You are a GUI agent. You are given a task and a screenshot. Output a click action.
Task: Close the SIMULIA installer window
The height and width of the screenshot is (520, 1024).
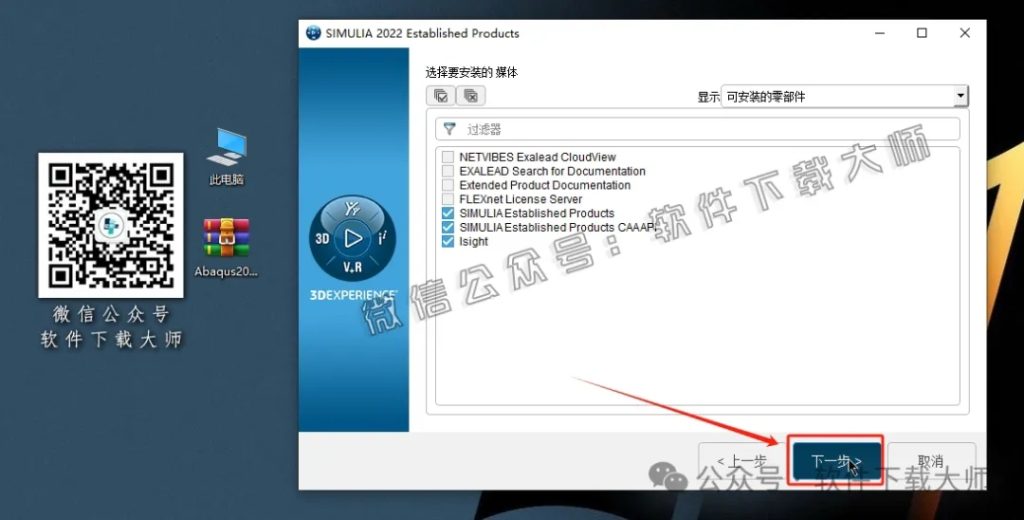965,33
